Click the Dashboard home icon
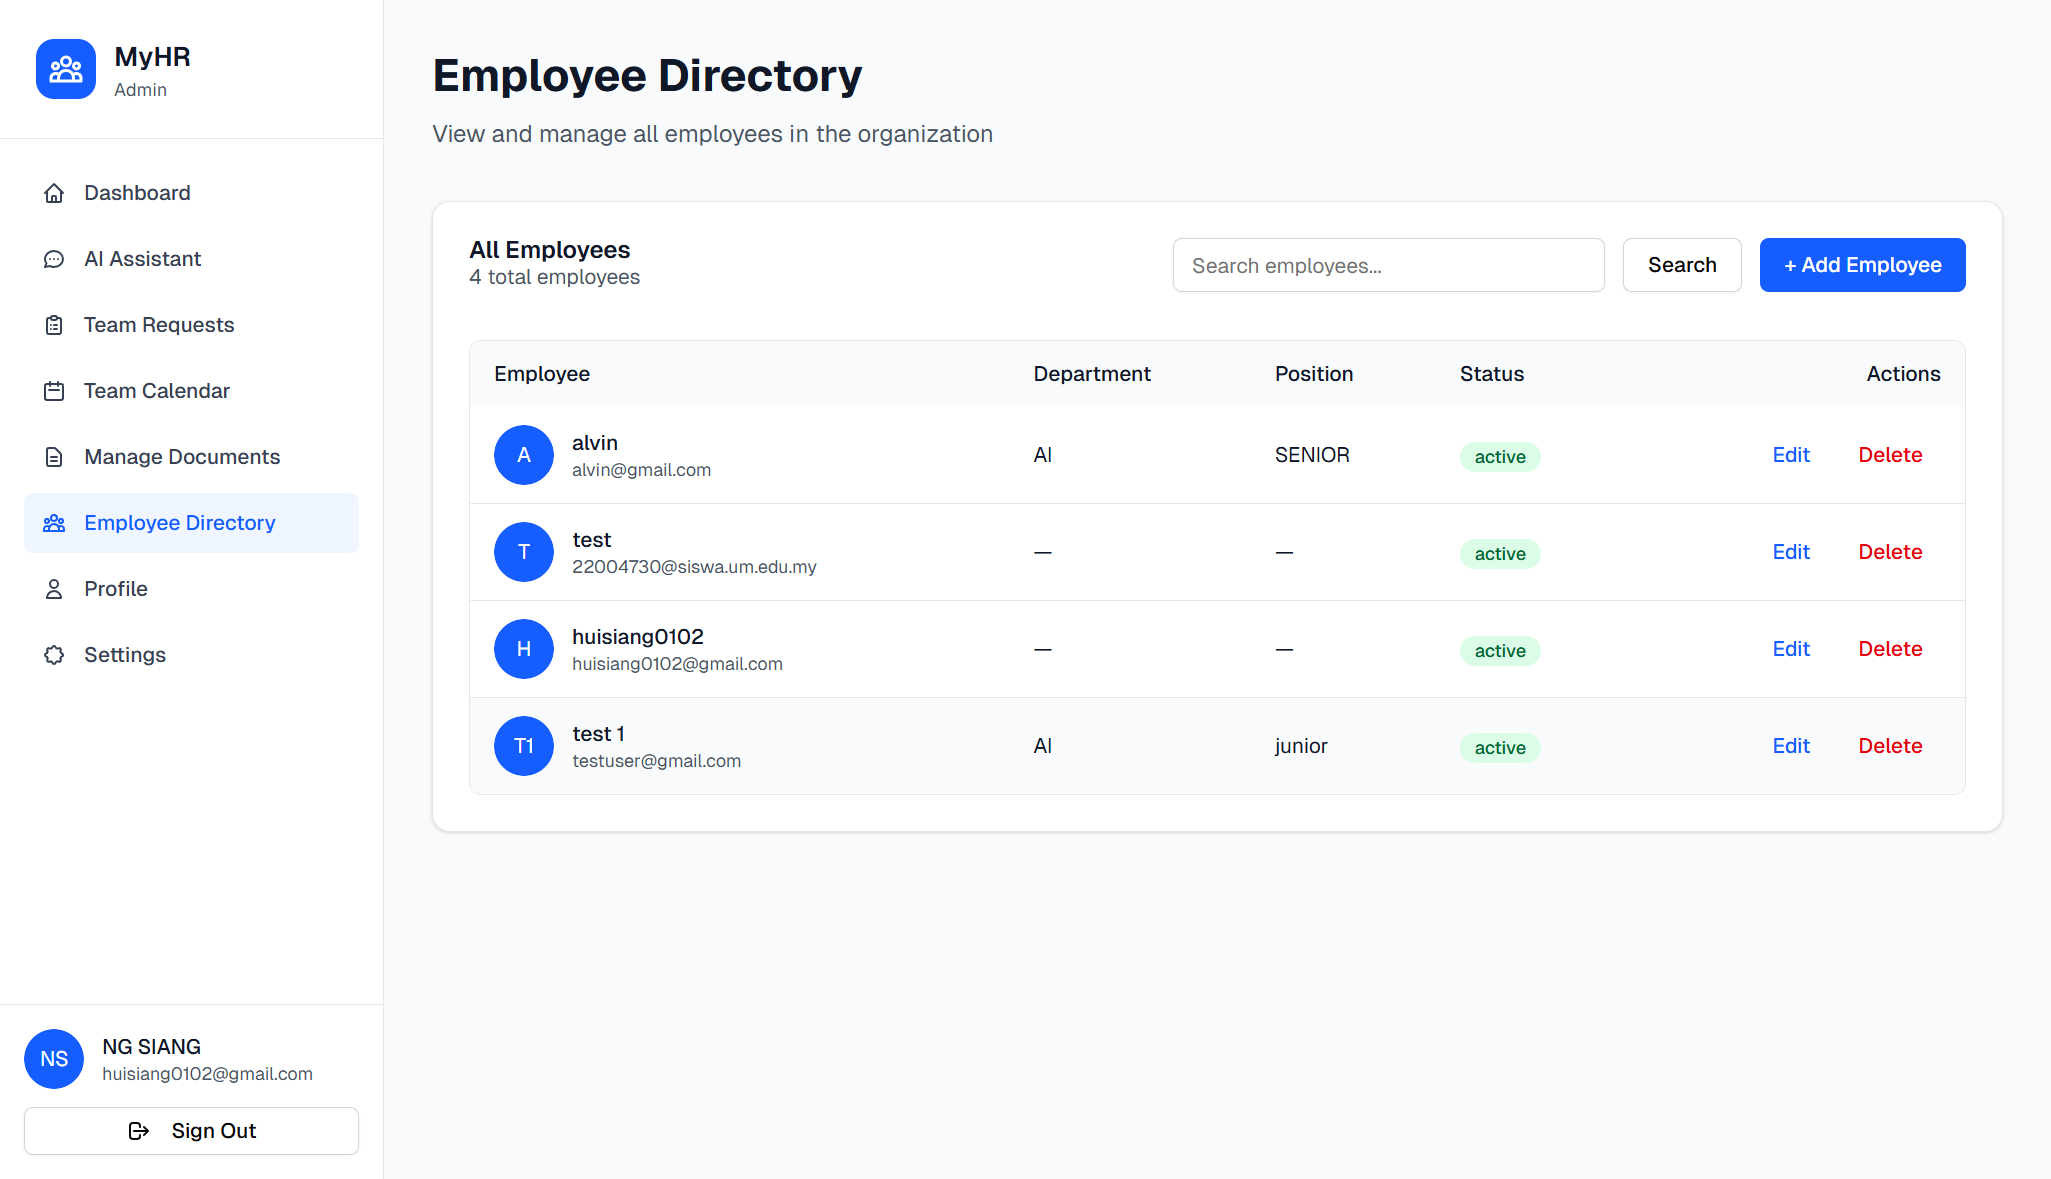The height and width of the screenshot is (1179, 2051). (x=54, y=193)
